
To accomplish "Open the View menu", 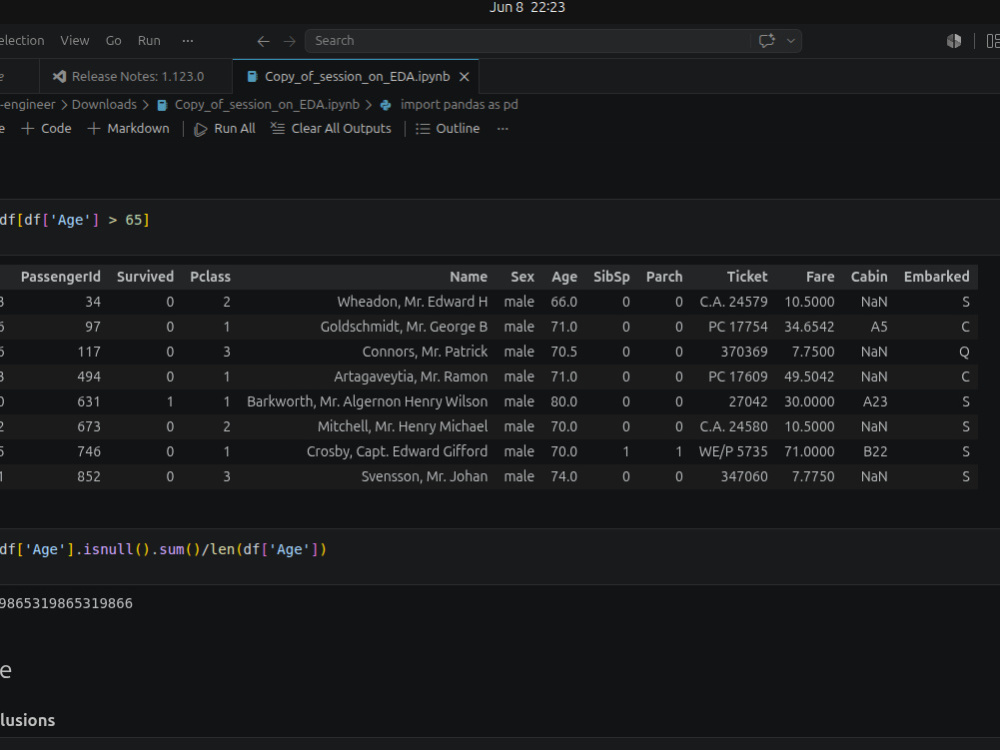I will [x=75, y=40].
